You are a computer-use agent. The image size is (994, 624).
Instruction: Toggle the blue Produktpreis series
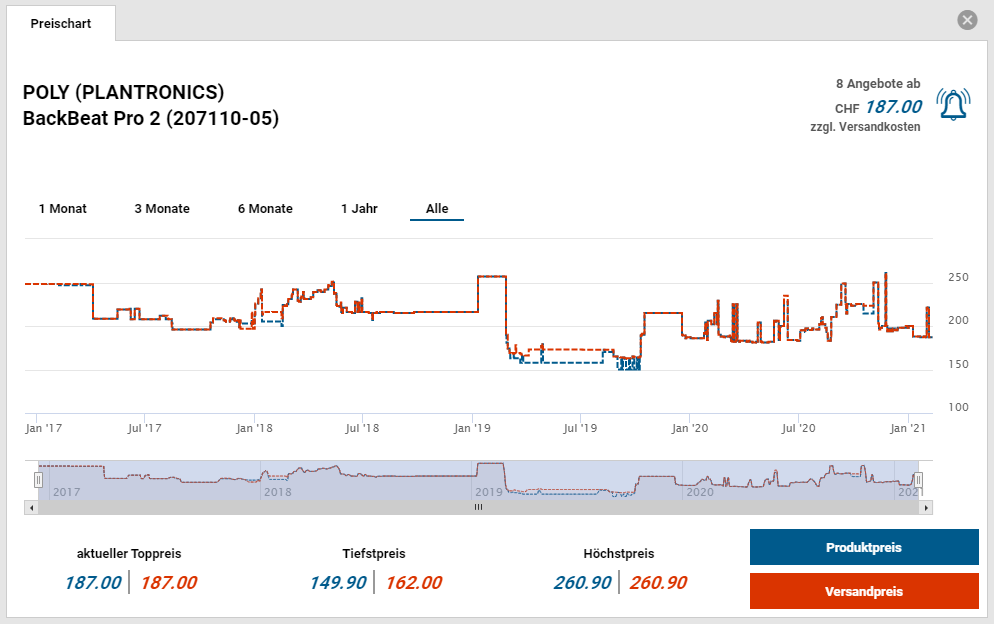point(864,547)
